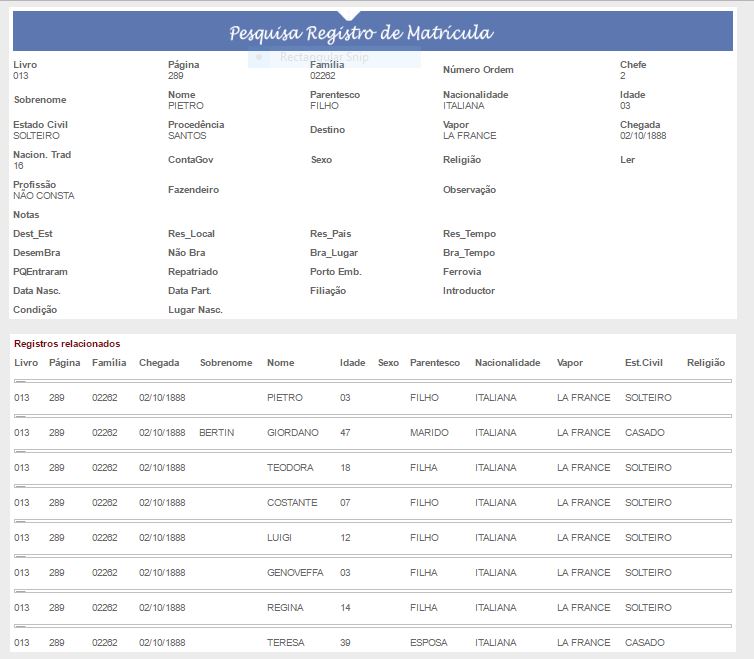The image size is (754, 659).
Task: Open the GIORDANO record in related records
Action: 293,433
